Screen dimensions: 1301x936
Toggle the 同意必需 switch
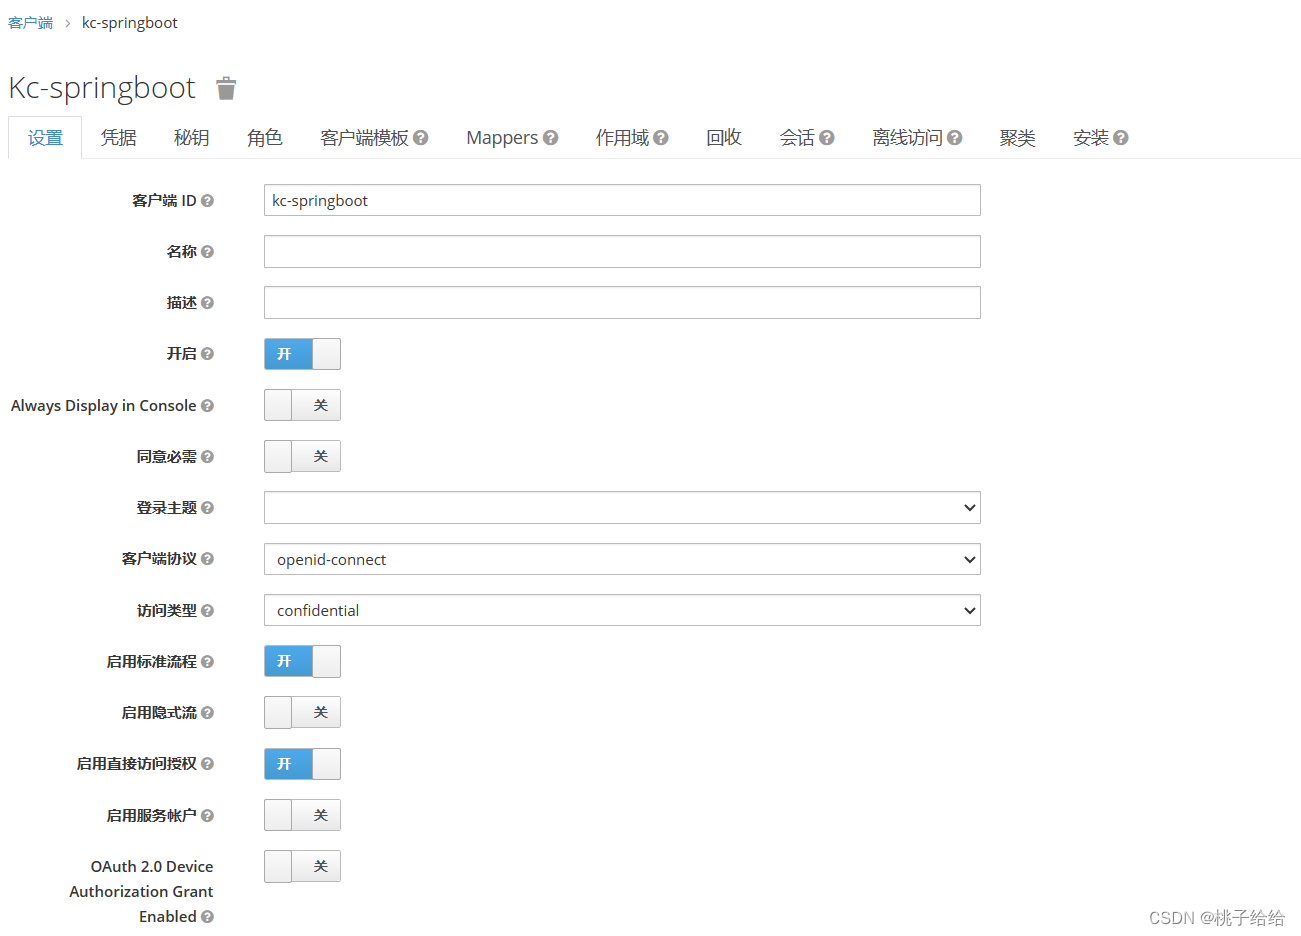click(302, 456)
